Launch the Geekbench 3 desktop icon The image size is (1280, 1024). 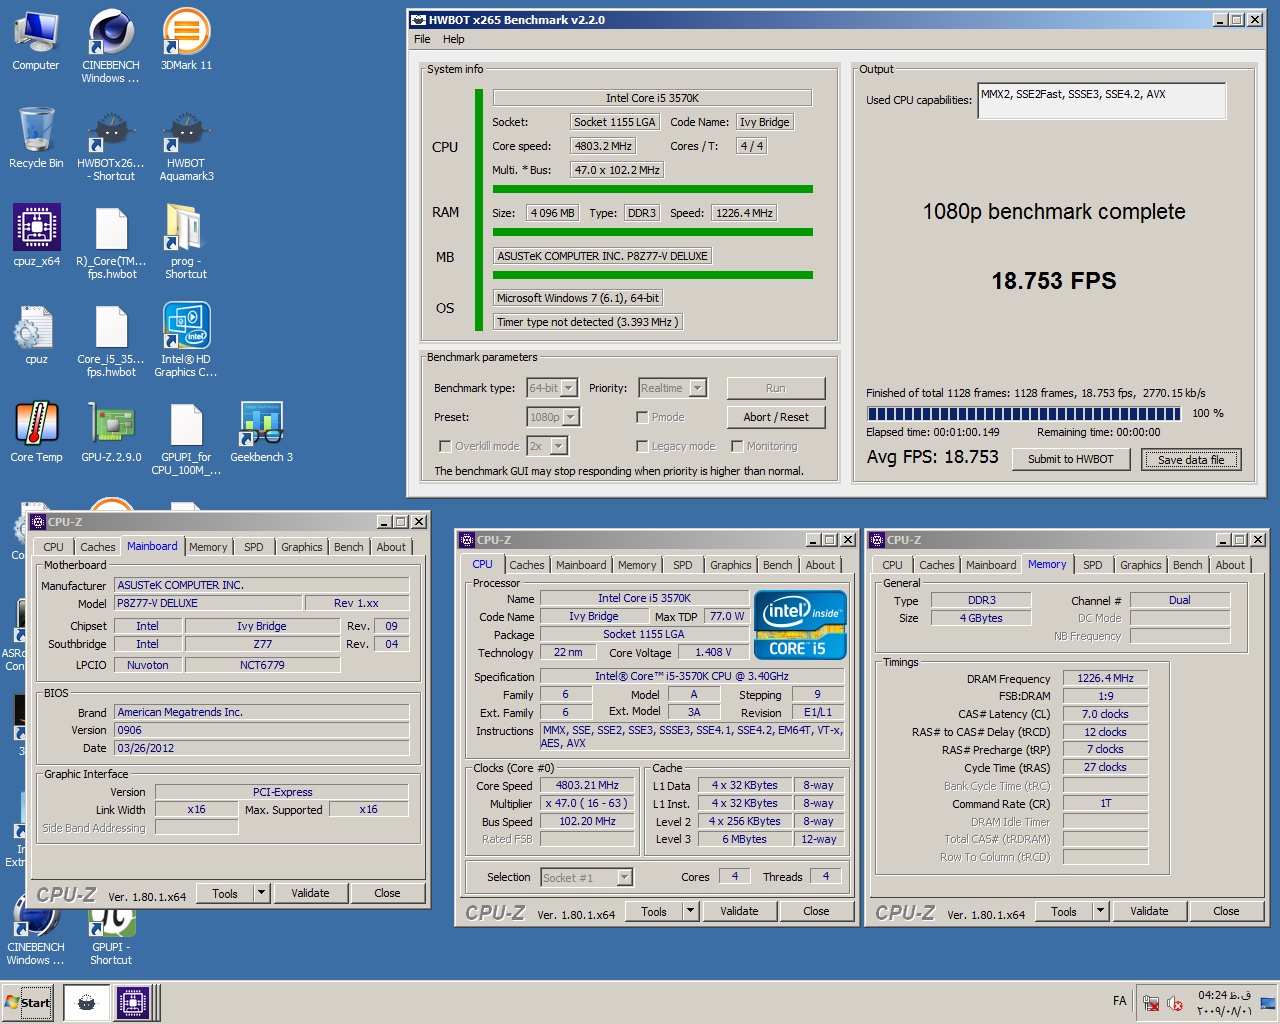click(261, 432)
